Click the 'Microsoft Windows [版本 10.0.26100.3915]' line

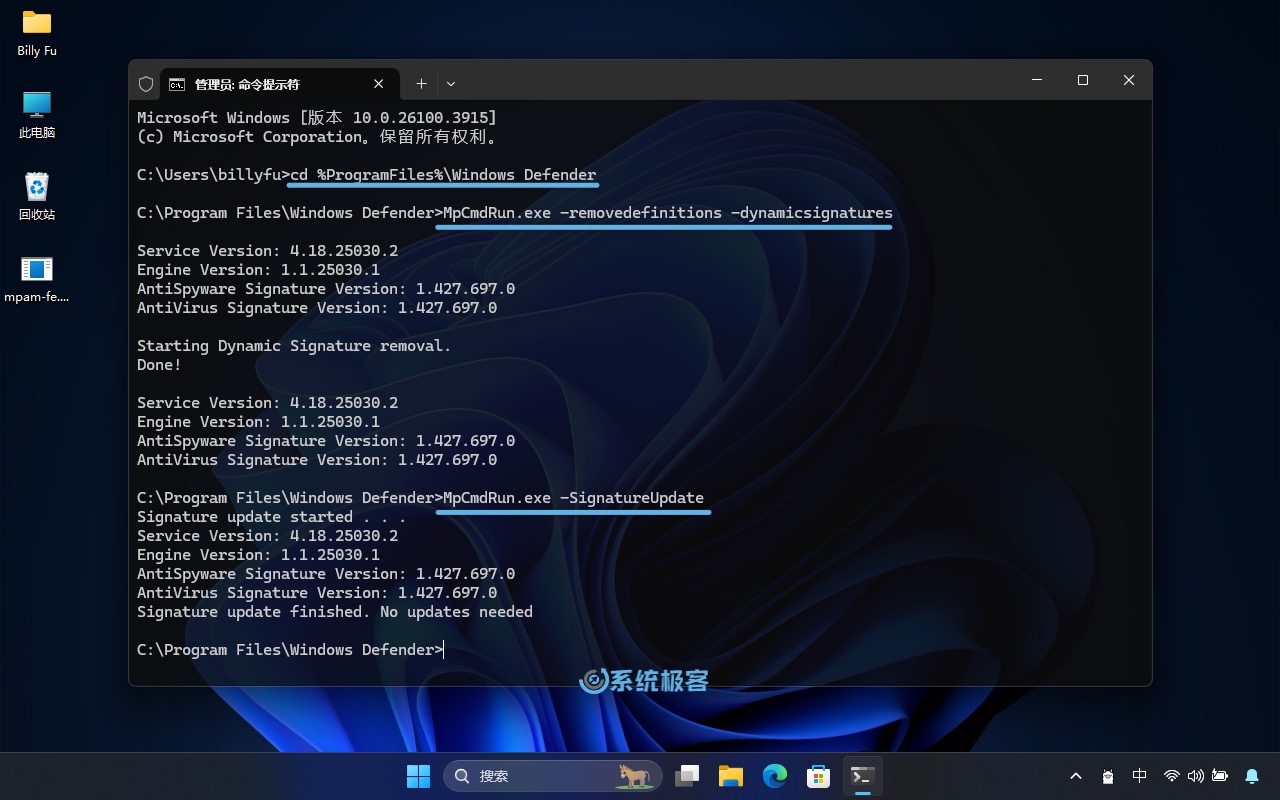pos(317,118)
